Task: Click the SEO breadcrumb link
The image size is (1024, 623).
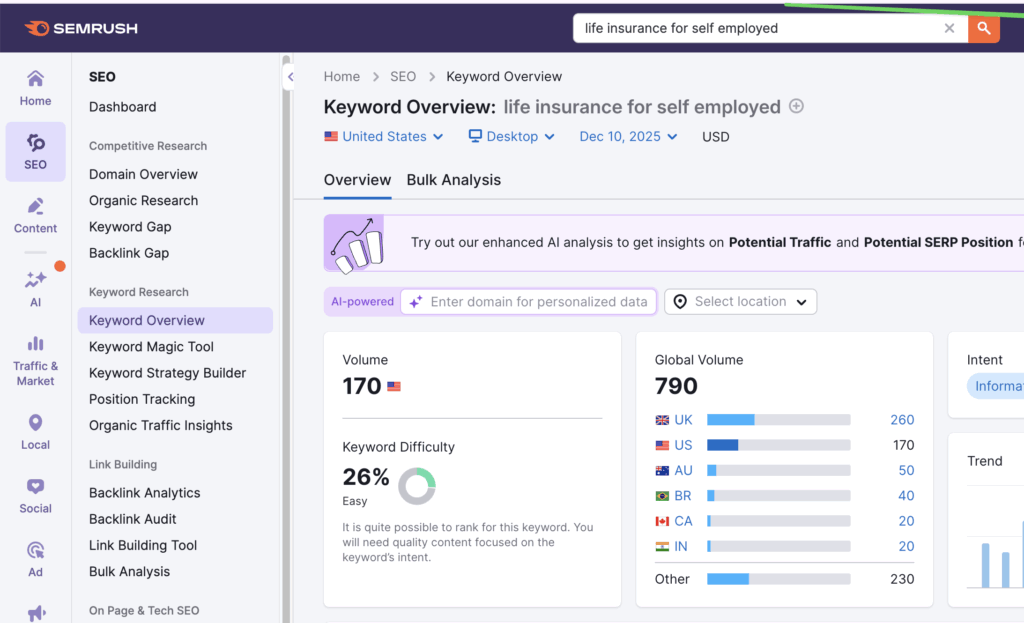Action: click(403, 76)
